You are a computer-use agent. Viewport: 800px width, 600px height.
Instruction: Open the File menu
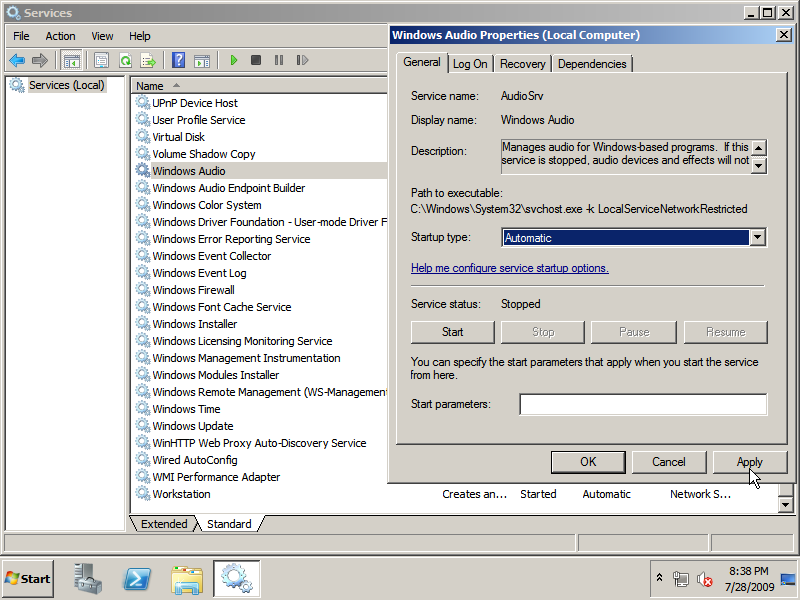point(21,36)
